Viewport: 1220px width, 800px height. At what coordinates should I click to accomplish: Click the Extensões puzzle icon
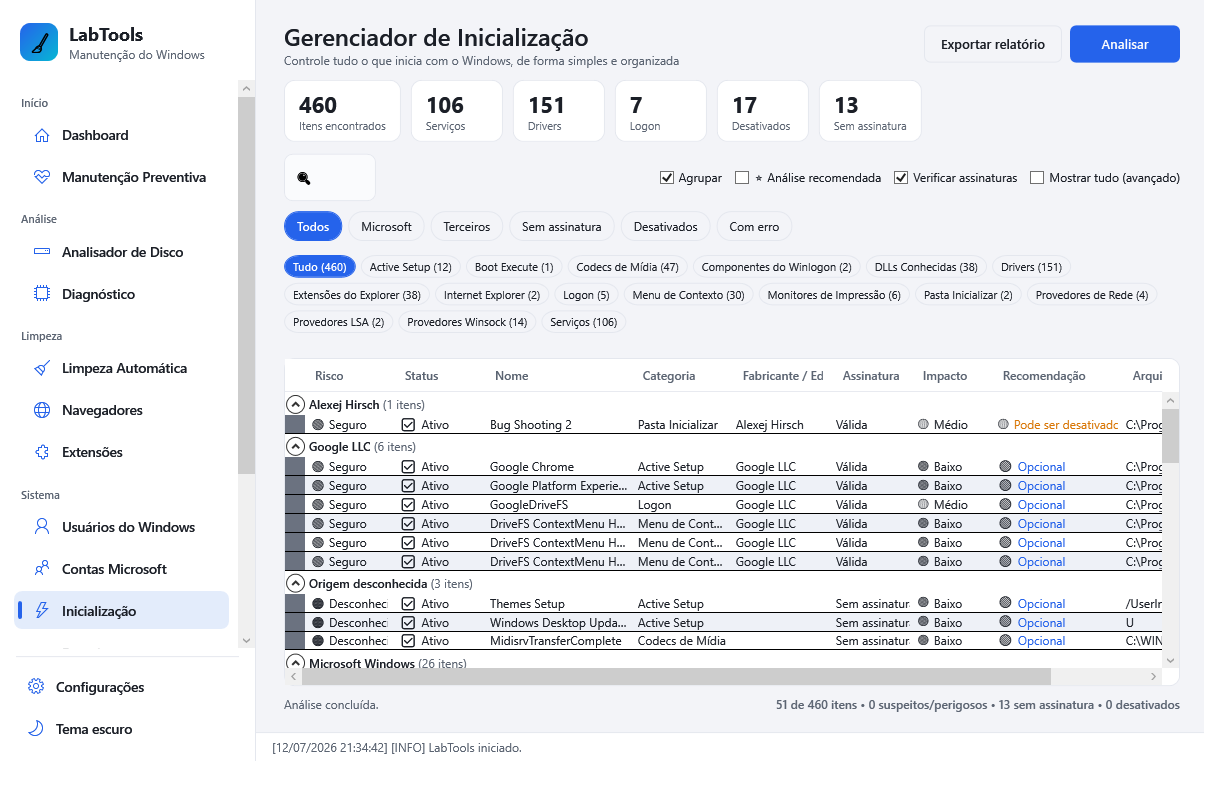point(42,452)
